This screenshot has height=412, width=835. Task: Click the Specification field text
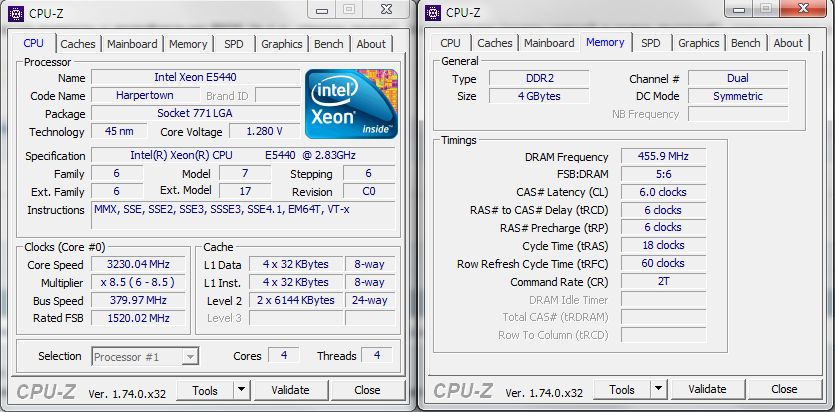click(x=243, y=155)
